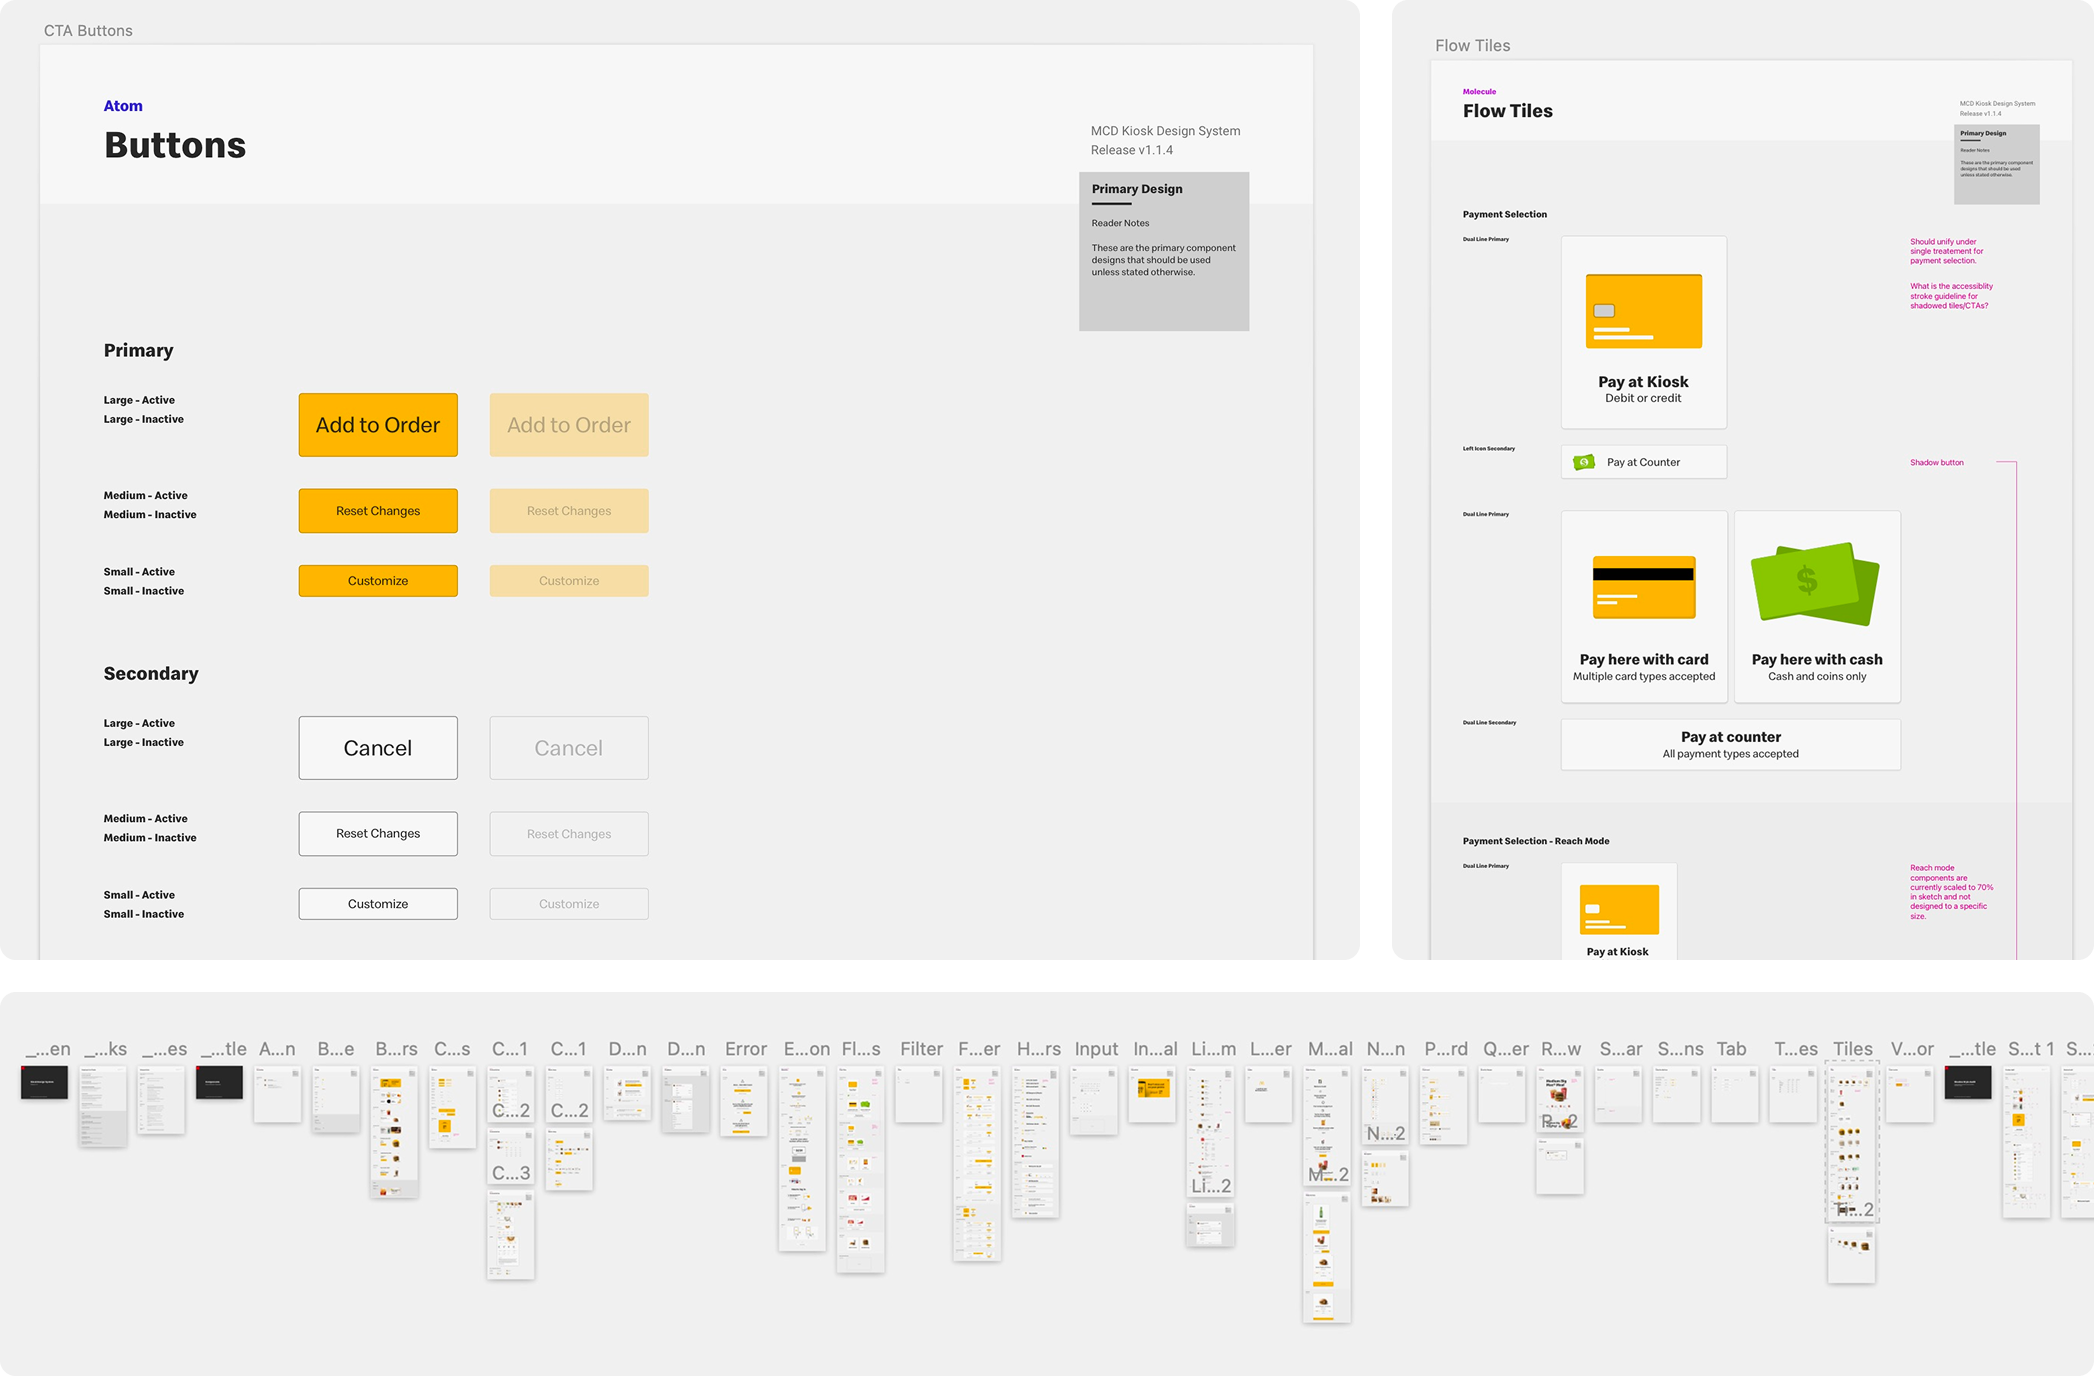Click the striped card icon in Pay here with card
Image resolution: width=2094 pixels, height=1376 pixels.
click(x=1643, y=587)
